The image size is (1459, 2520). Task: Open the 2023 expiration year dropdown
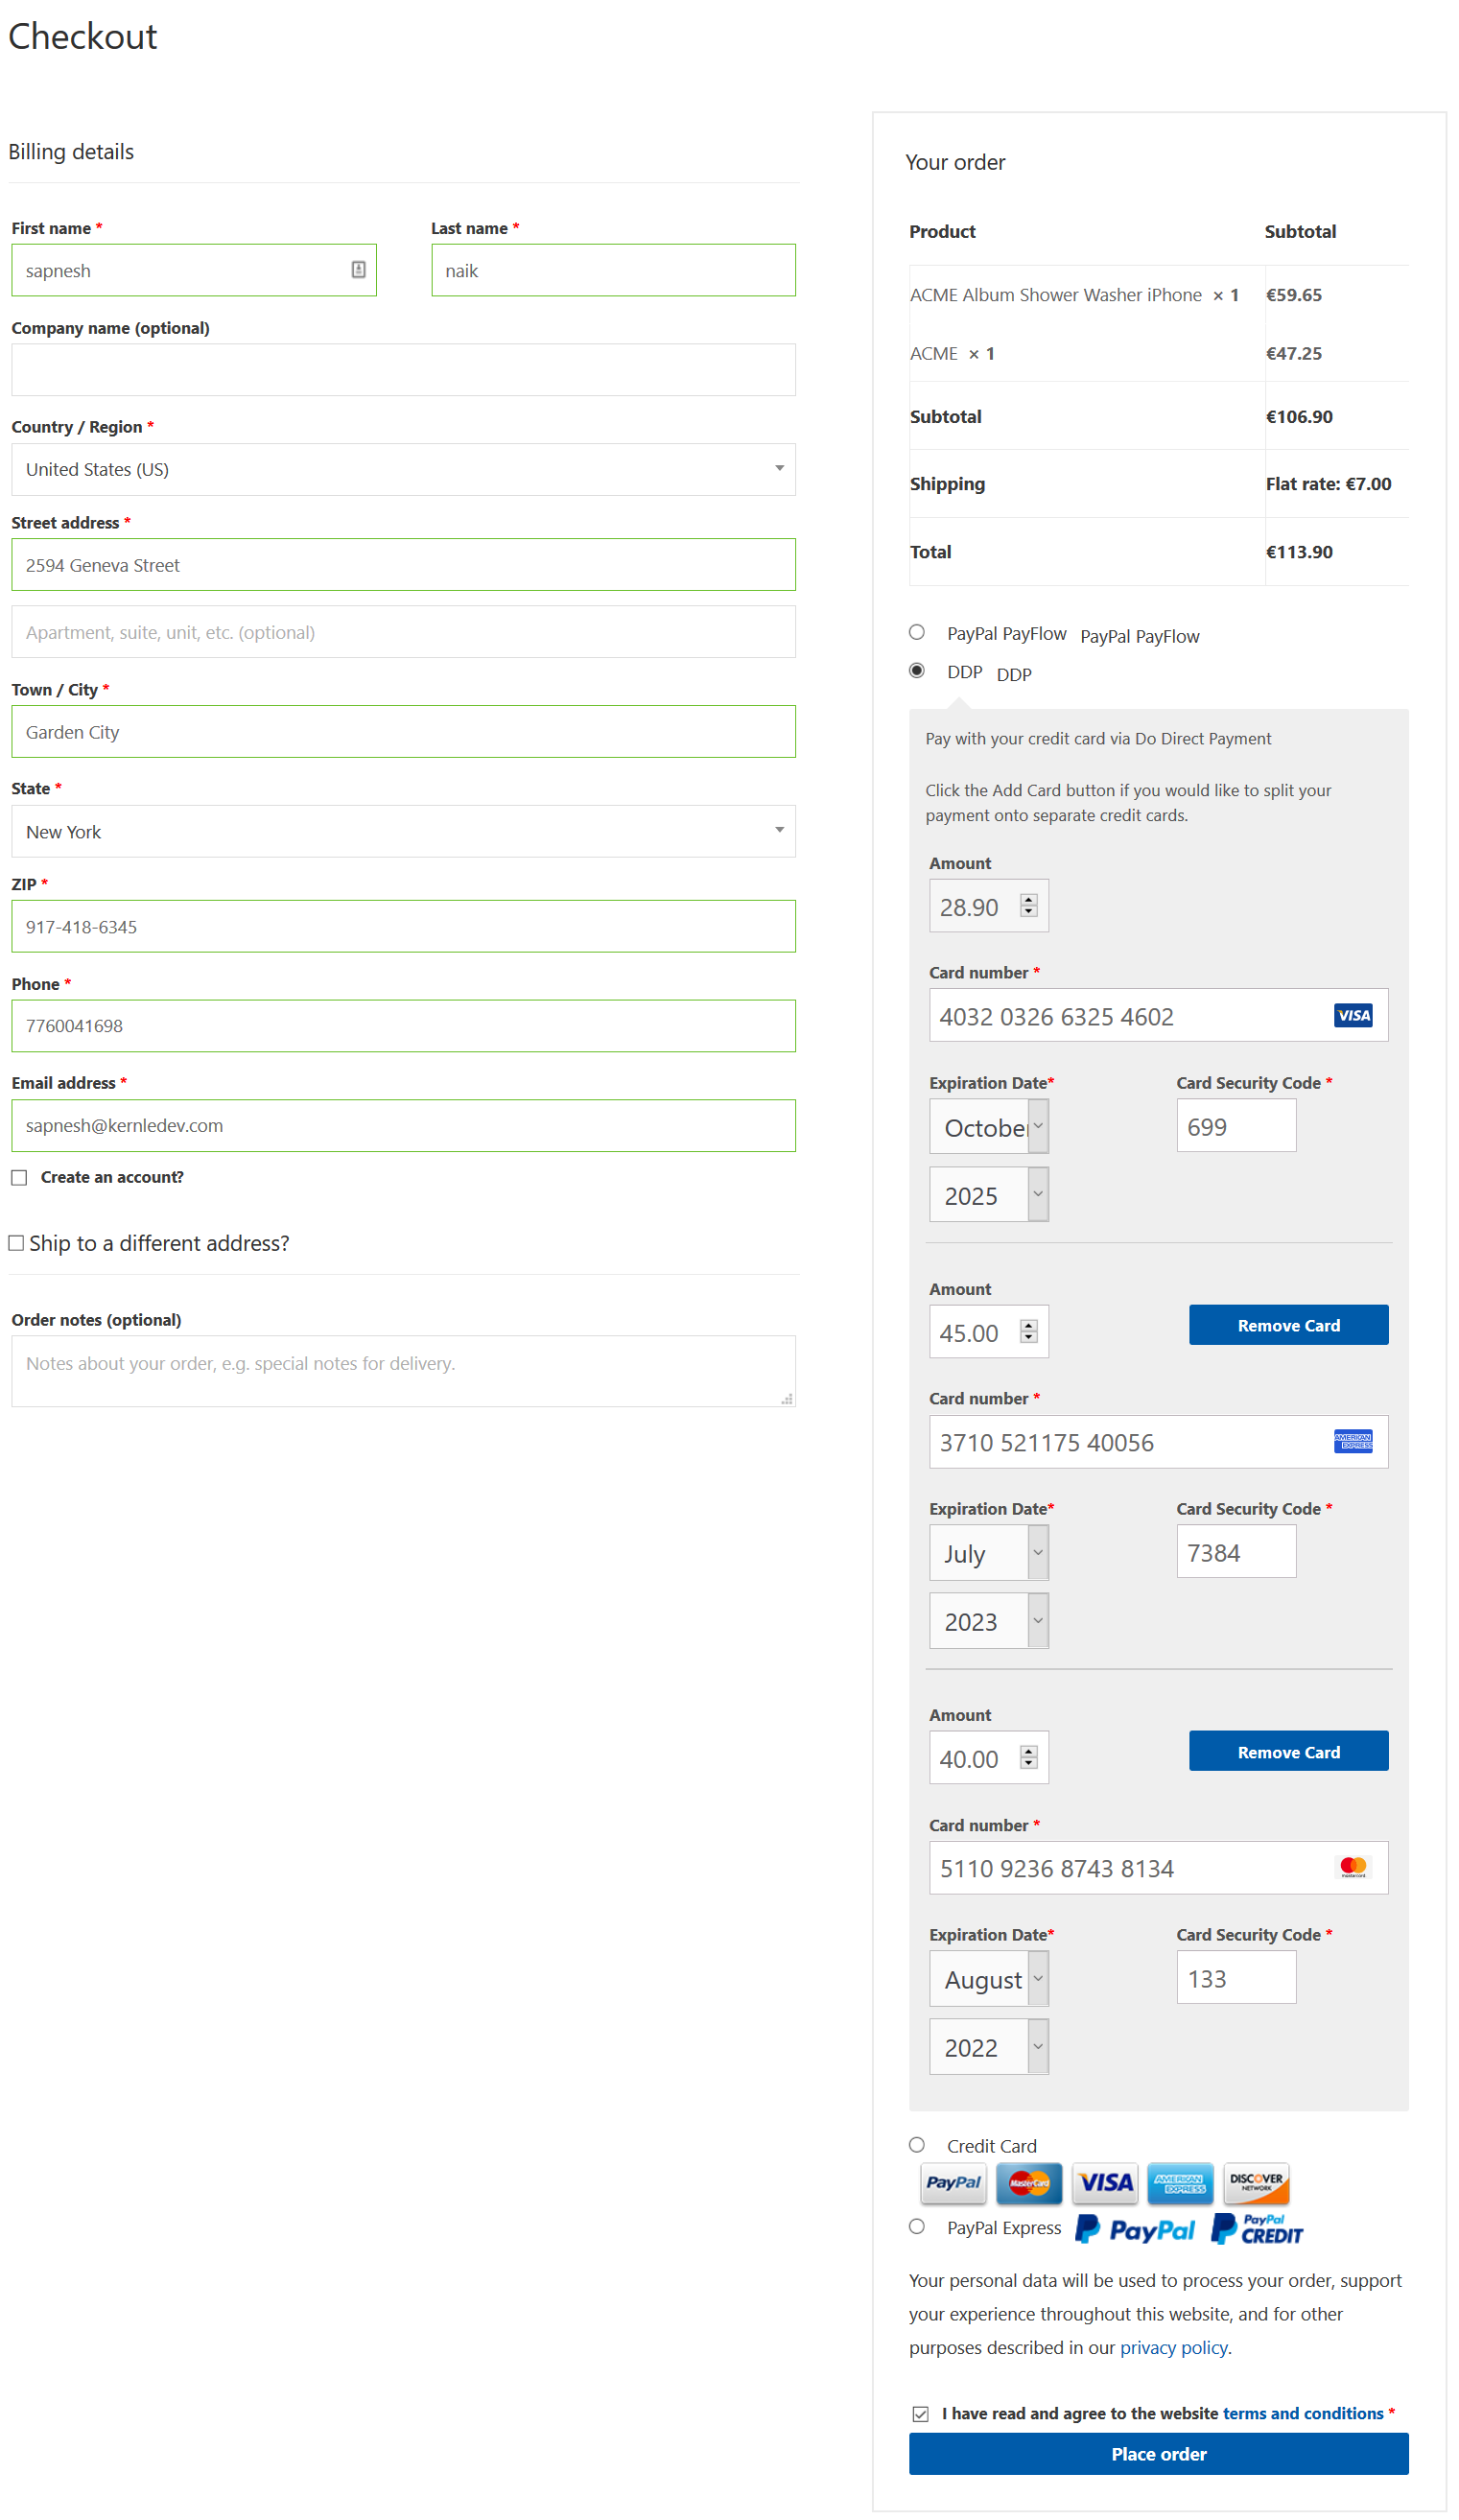pos(989,1622)
